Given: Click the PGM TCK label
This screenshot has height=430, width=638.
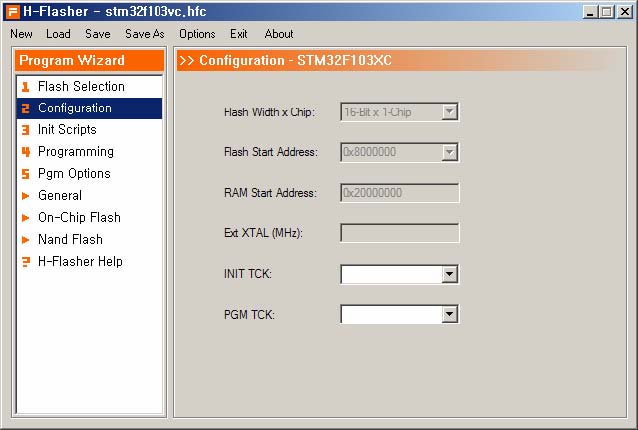Looking at the screenshot, I should pos(249,314).
